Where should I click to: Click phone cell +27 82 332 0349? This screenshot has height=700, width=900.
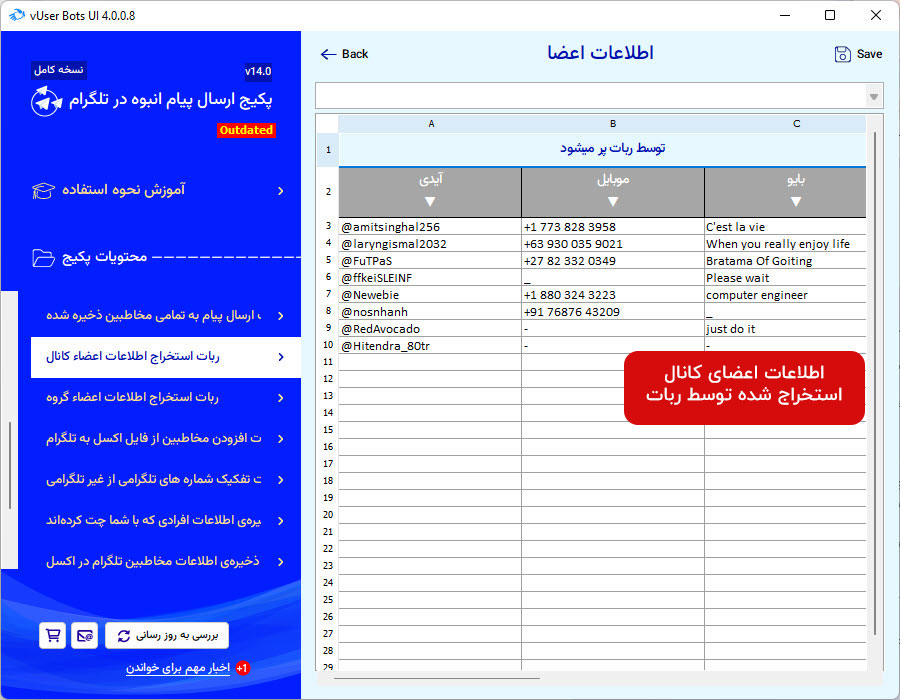coord(613,261)
